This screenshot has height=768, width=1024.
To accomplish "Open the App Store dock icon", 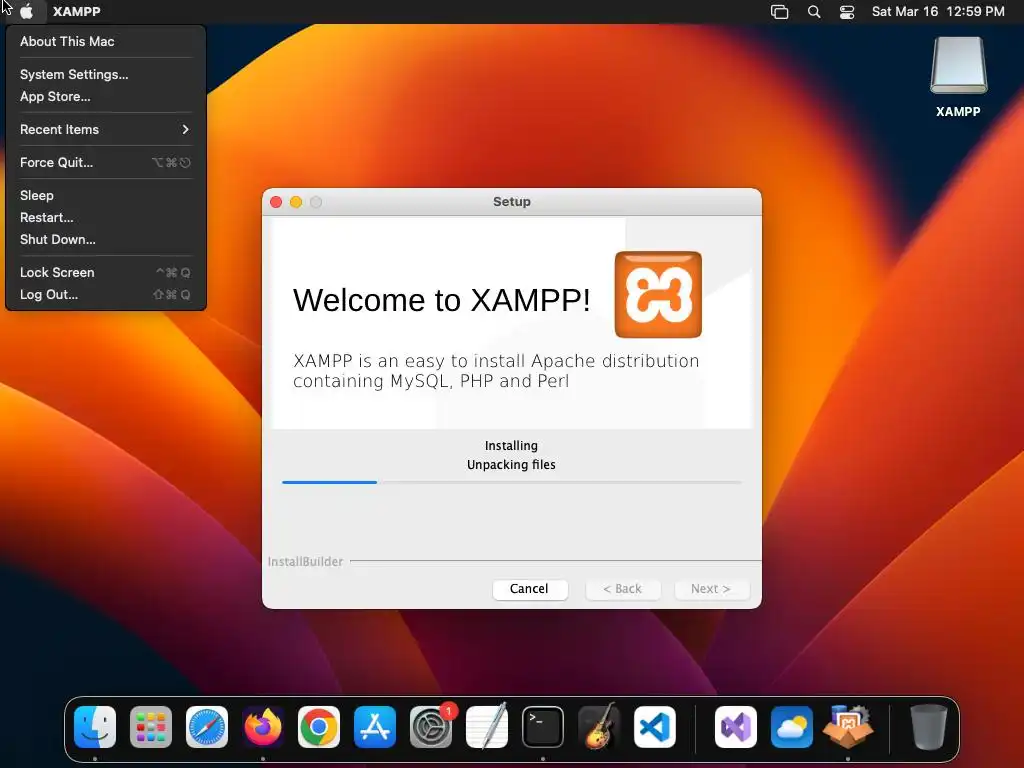I will tap(375, 726).
